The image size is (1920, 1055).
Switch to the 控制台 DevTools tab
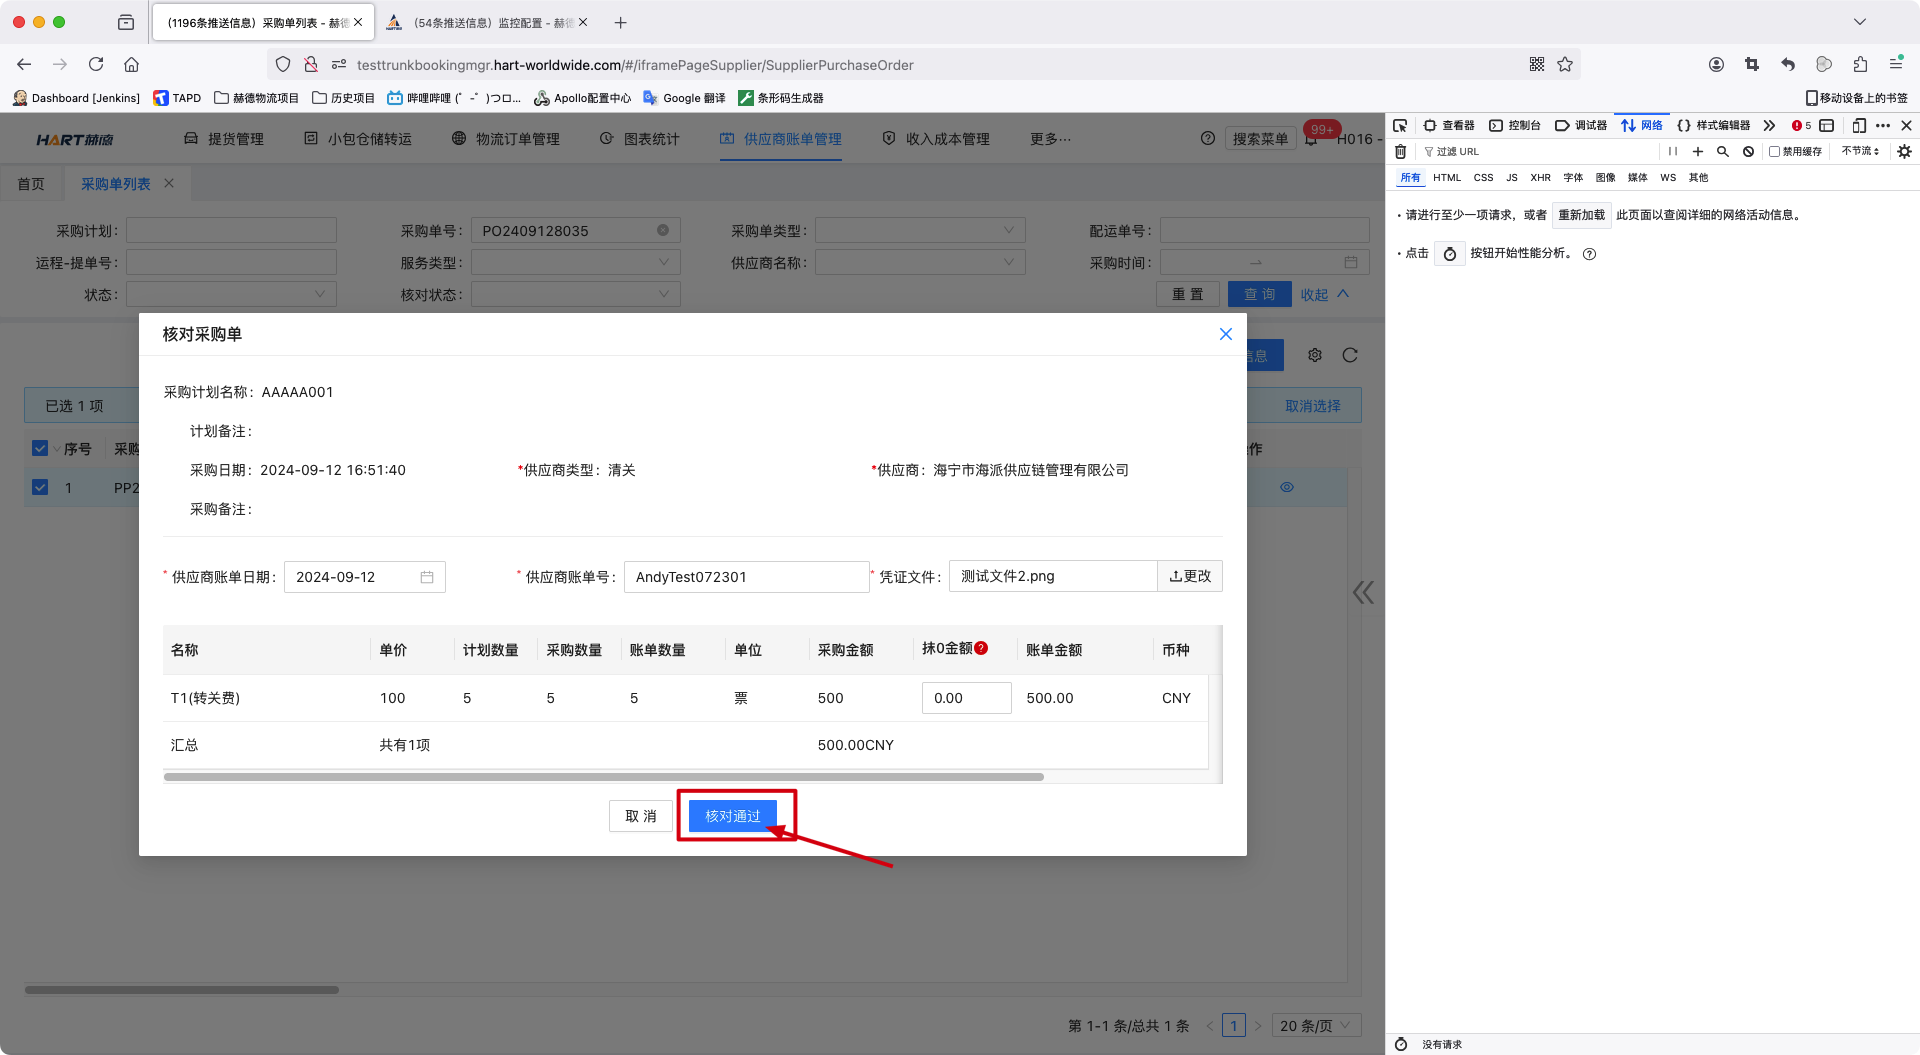1515,125
